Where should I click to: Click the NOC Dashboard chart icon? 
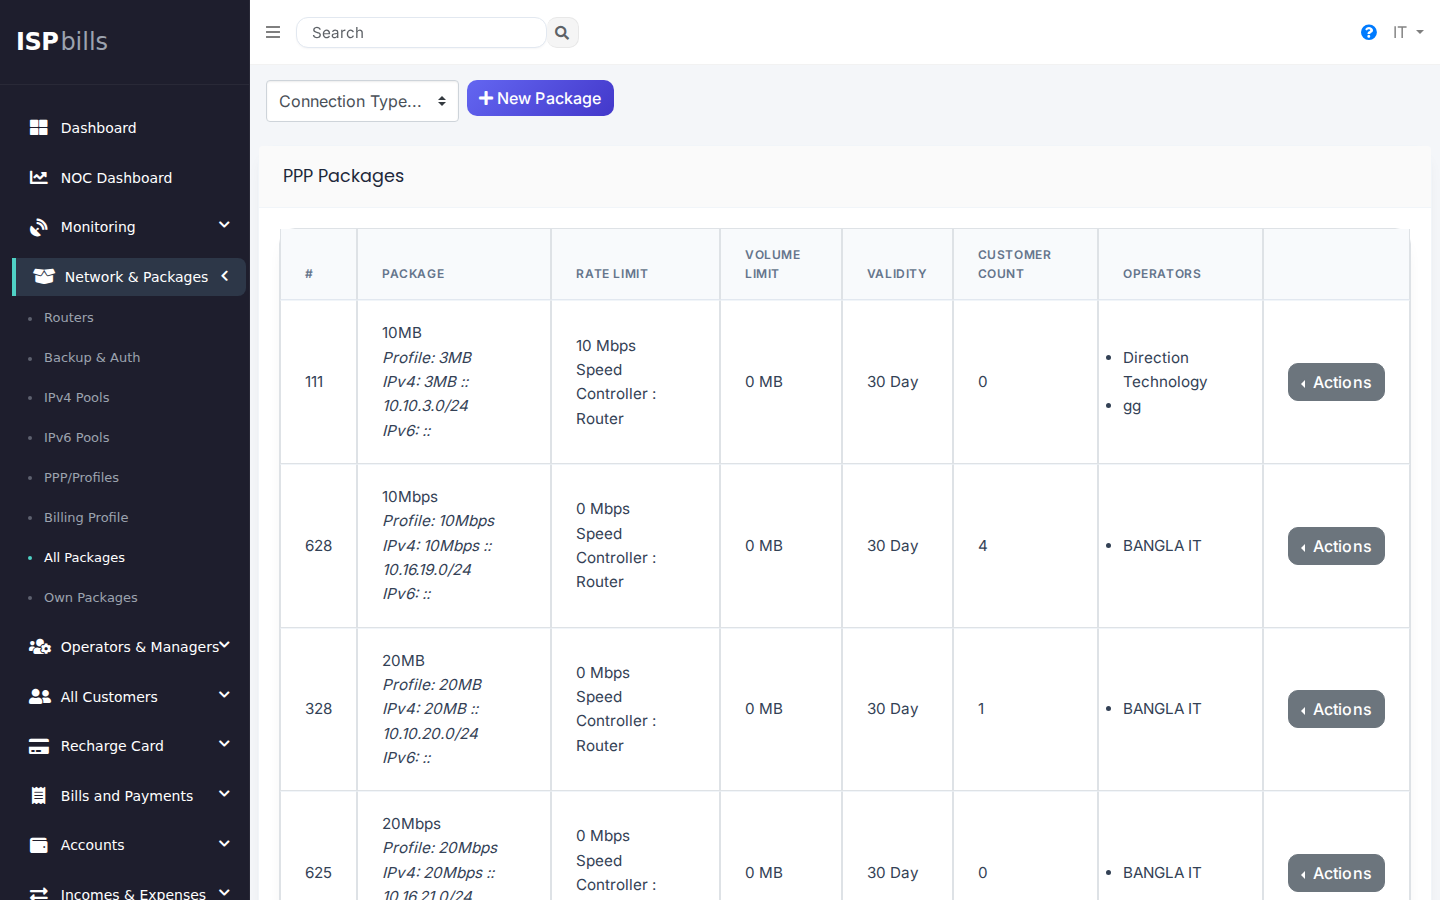(39, 178)
